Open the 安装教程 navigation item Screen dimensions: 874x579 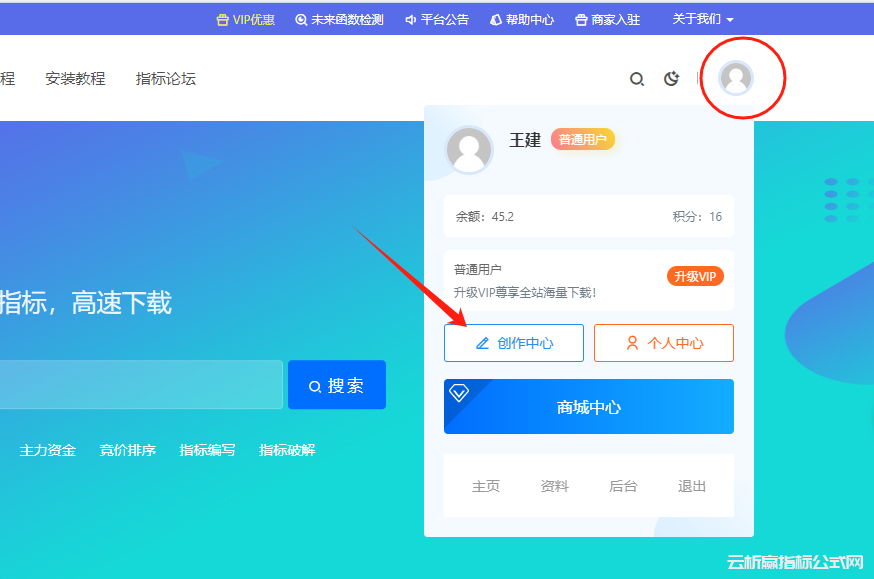(x=75, y=79)
